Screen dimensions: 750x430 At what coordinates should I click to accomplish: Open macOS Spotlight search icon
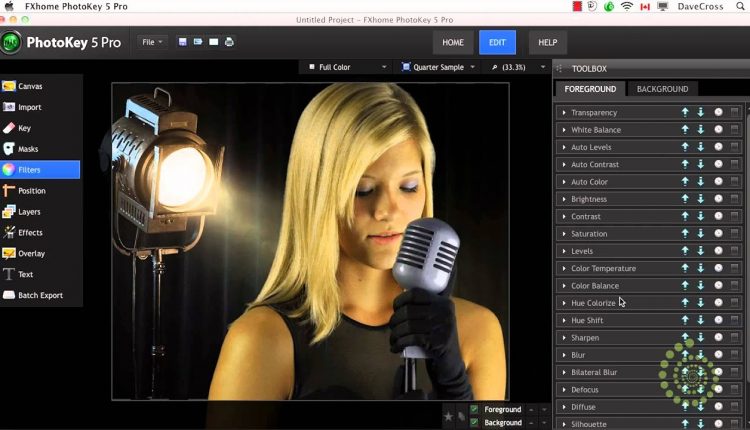[740, 6]
